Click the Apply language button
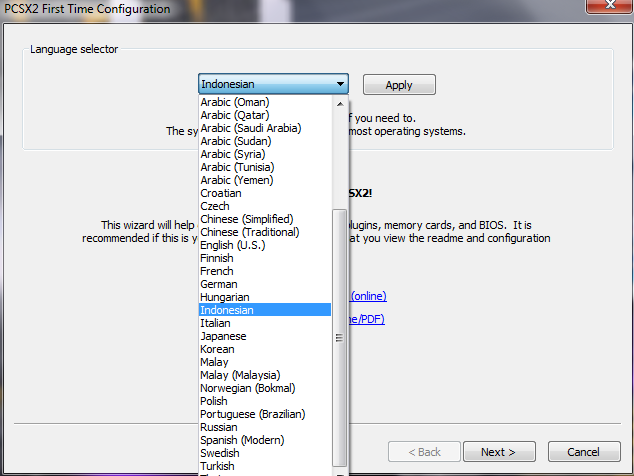 (x=399, y=85)
